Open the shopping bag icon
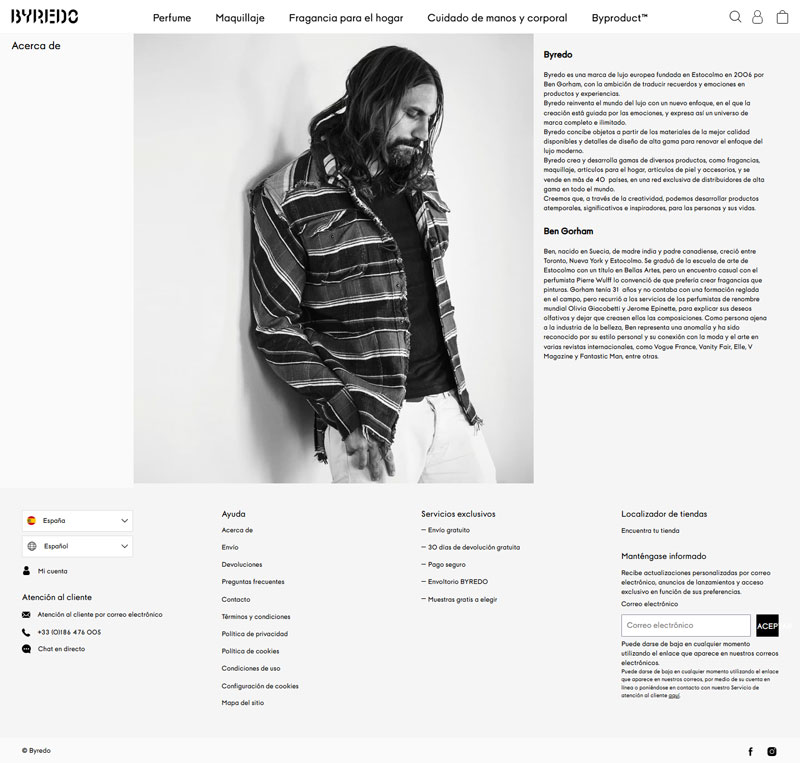Viewport: 800px width, 763px height. click(x=782, y=17)
